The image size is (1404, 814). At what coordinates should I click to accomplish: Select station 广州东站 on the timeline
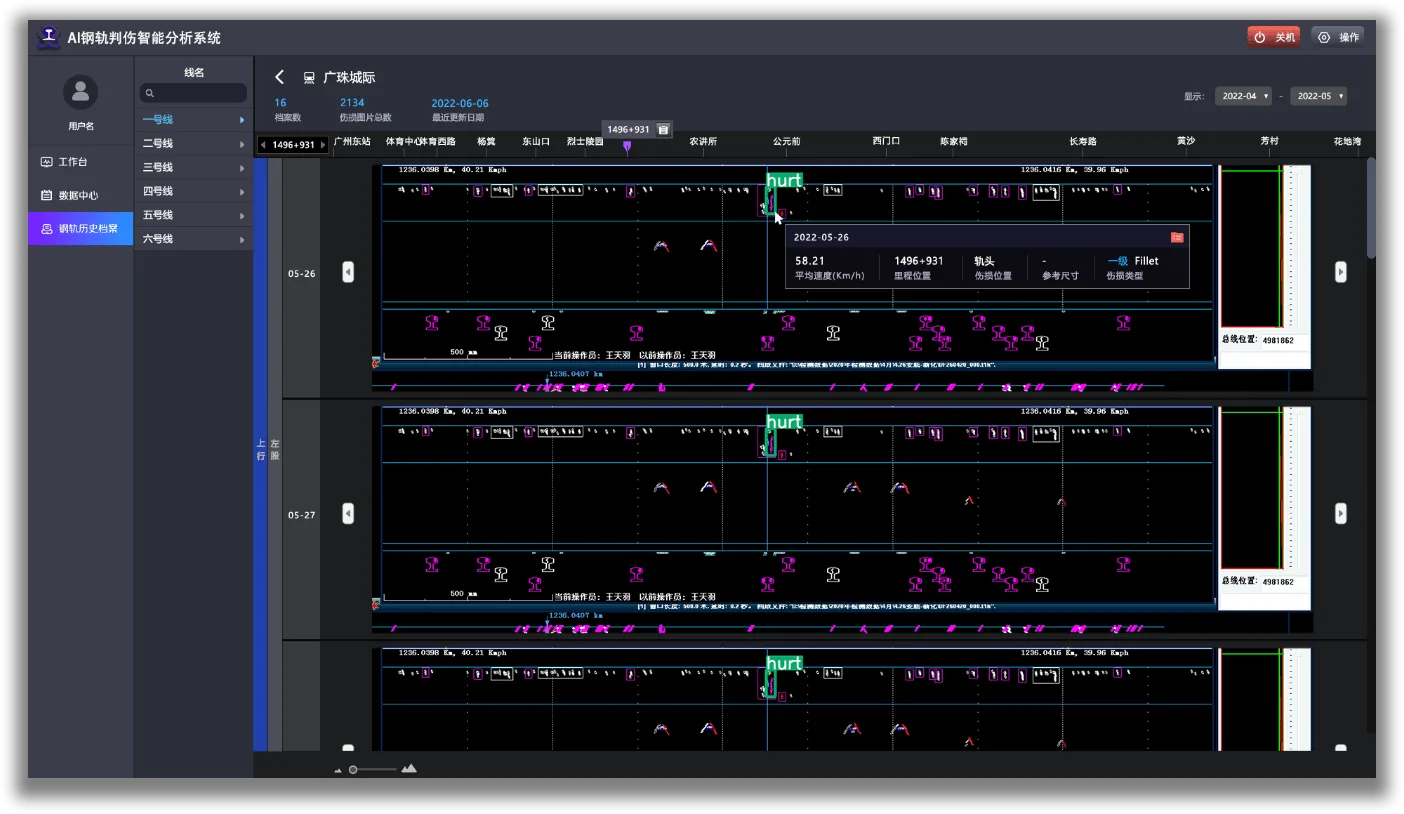click(x=352, y=142)
